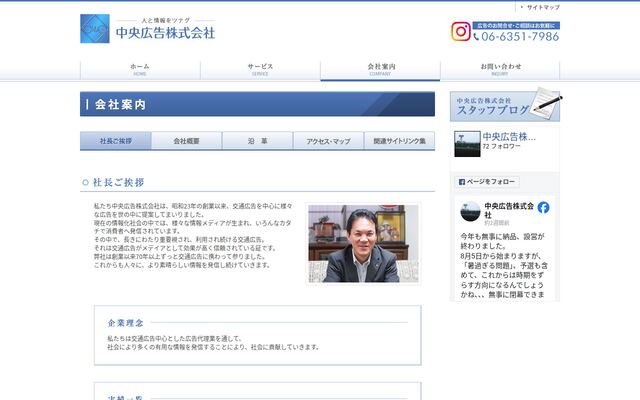Click 72 フォロワー text
The width and height of the screenshot is (640, 400).
click(x=501, y=146)
